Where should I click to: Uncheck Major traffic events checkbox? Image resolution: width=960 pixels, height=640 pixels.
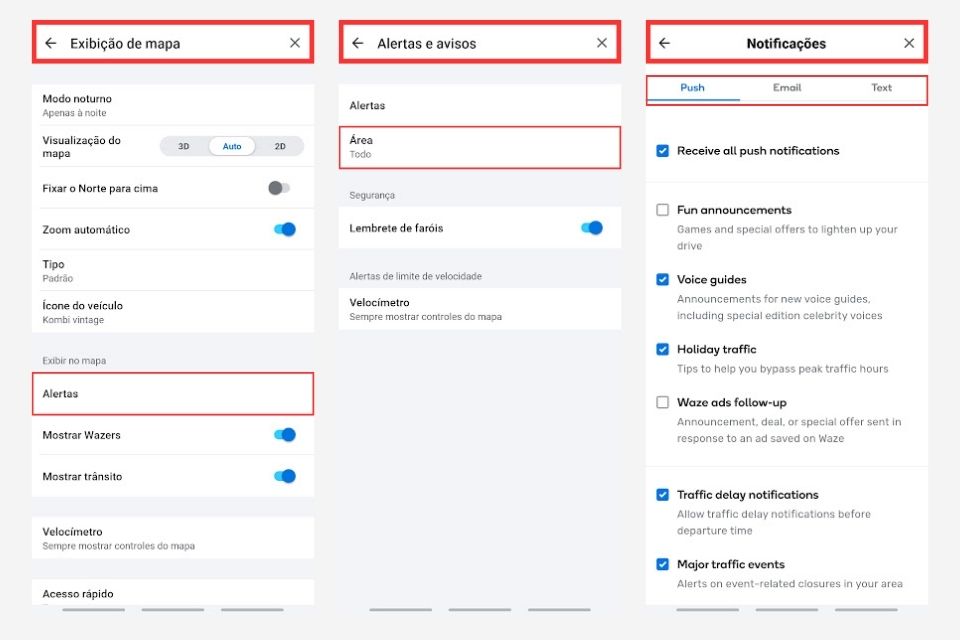point(662,564)
